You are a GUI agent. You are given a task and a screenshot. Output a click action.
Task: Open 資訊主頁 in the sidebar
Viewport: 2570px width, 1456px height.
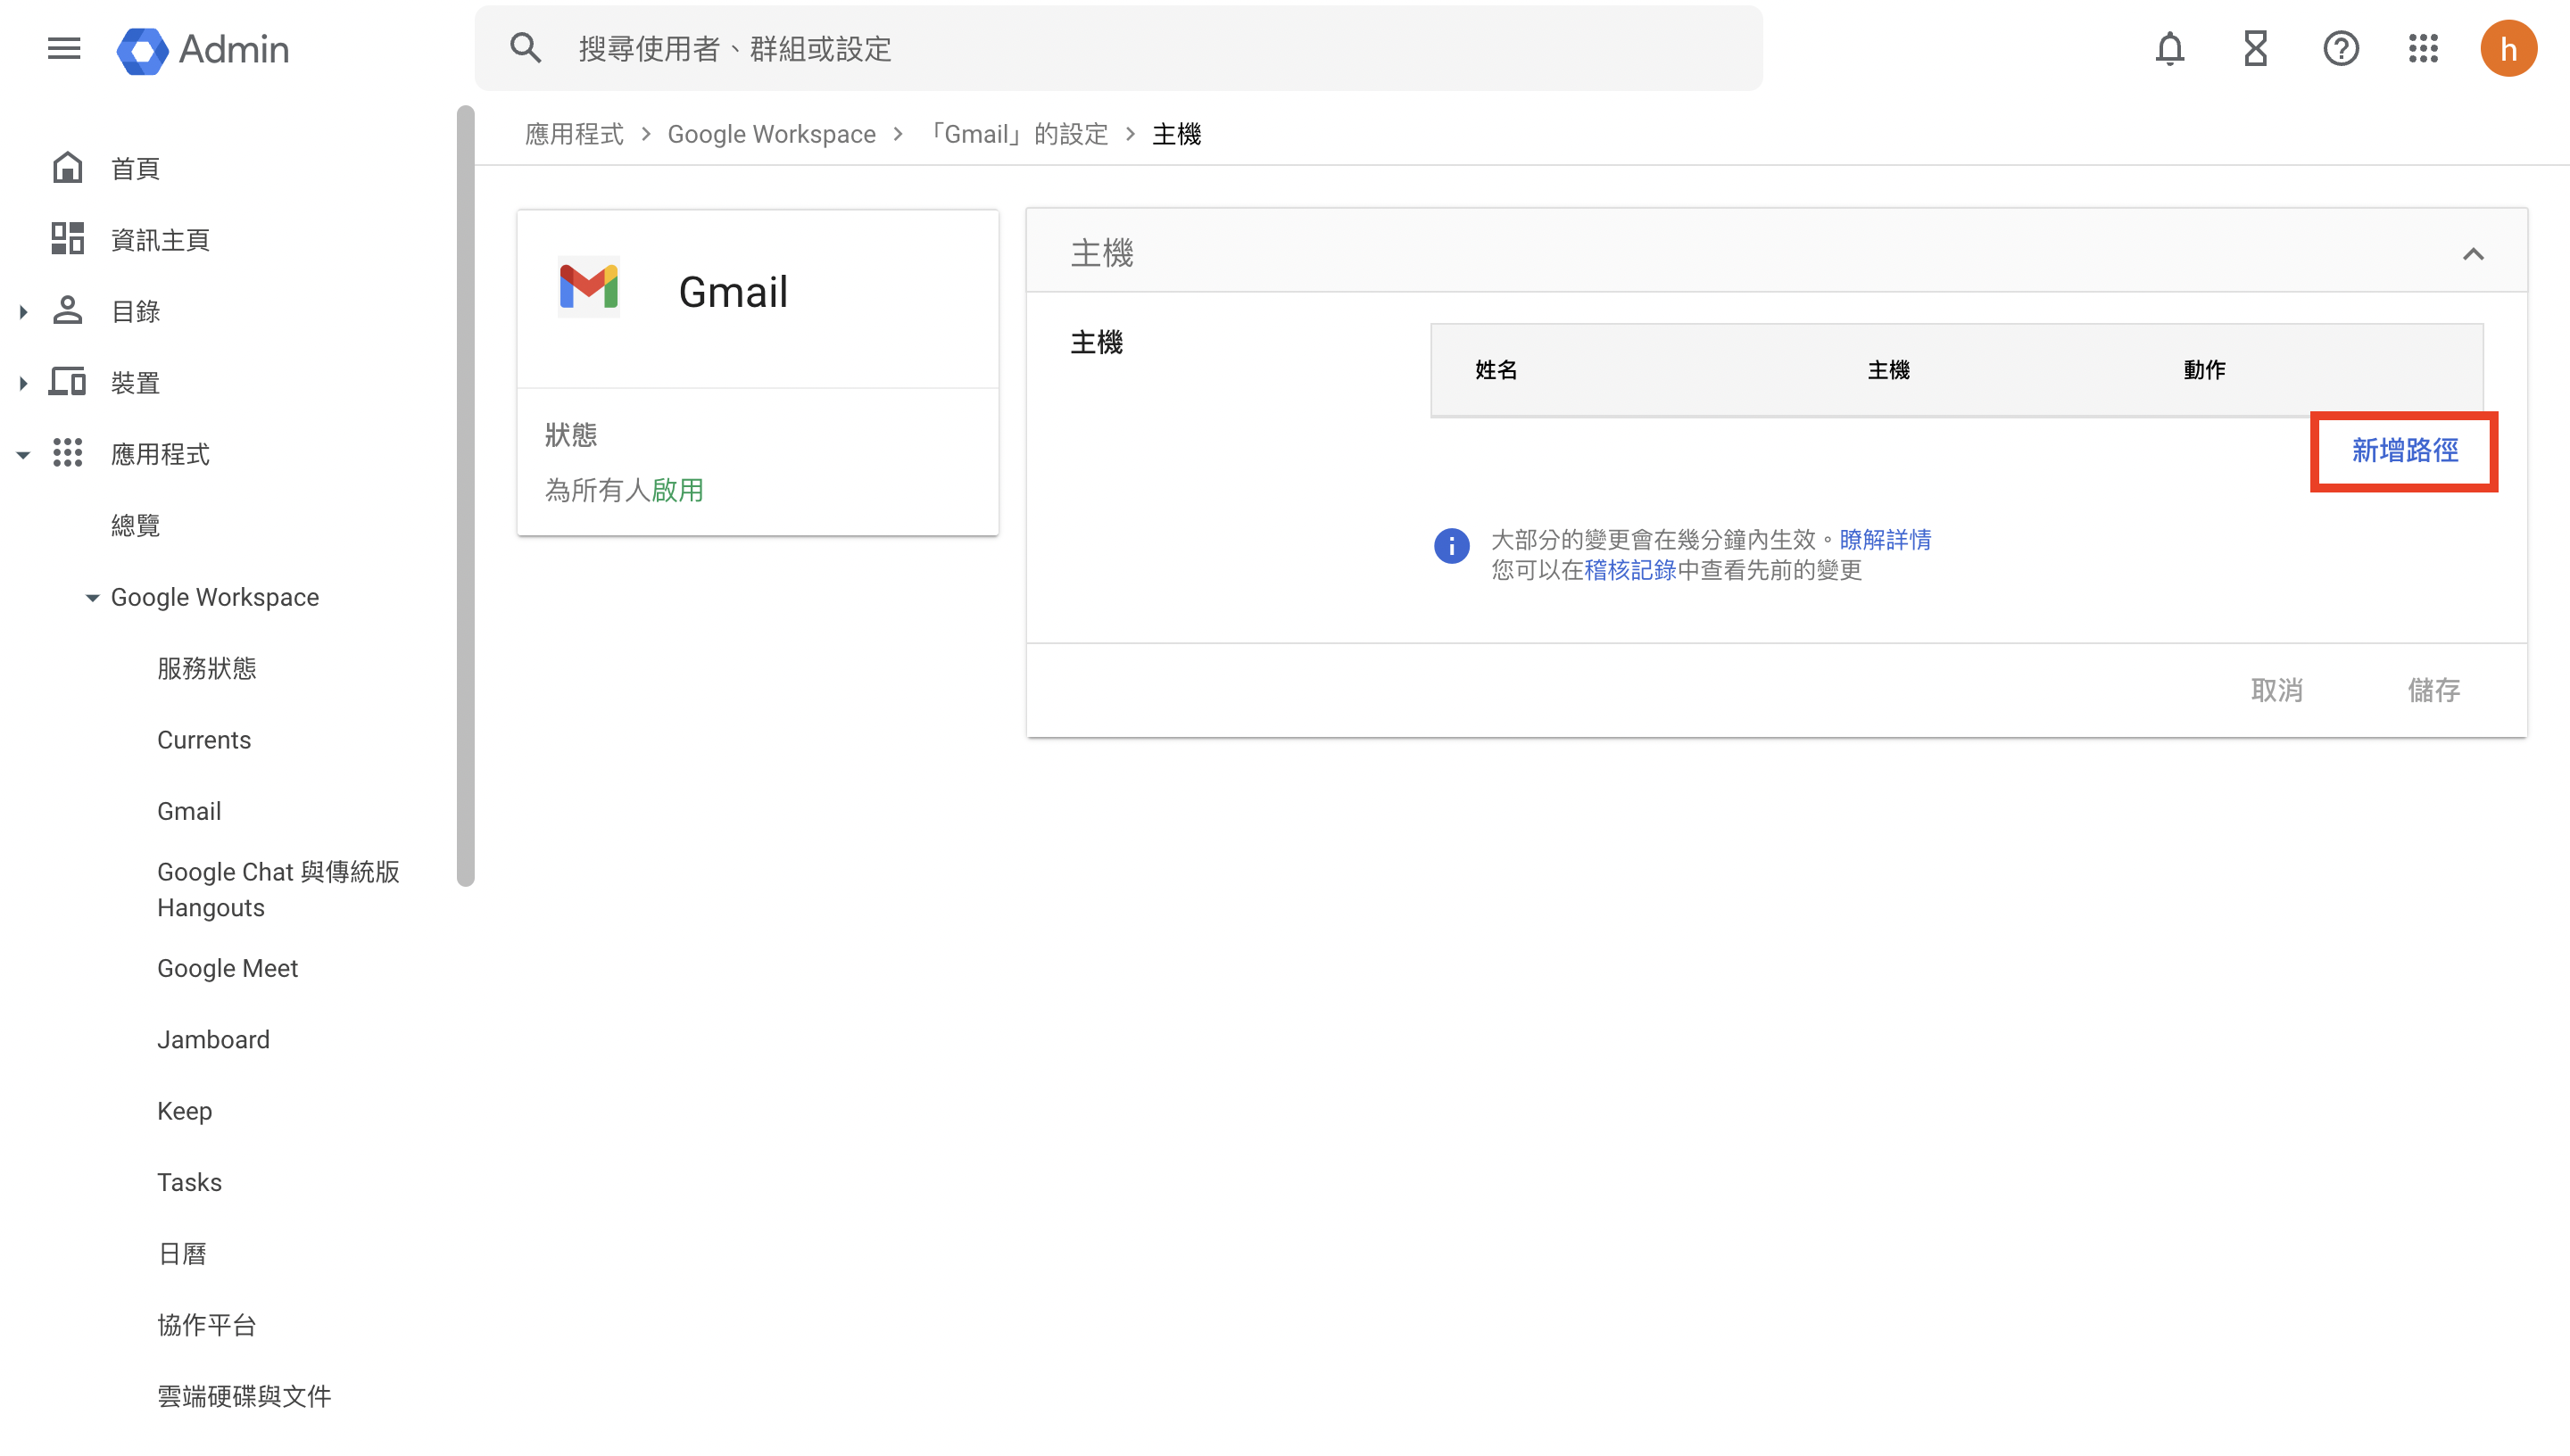point(160,240)
